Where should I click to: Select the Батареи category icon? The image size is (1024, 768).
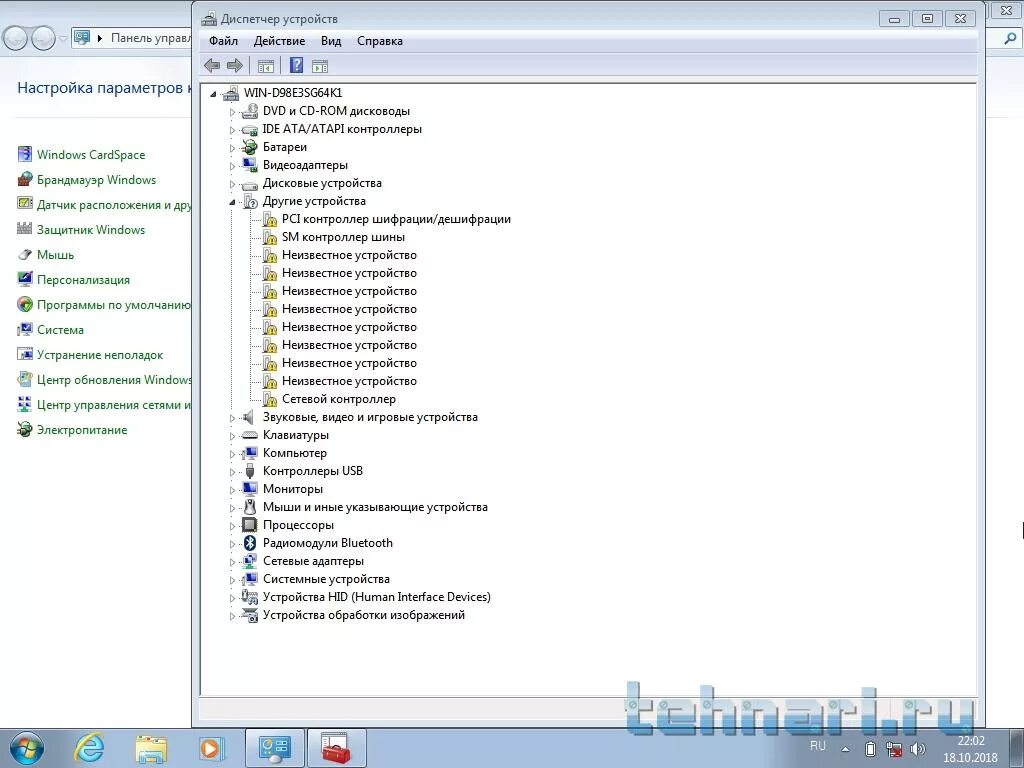tap(249, 148)
